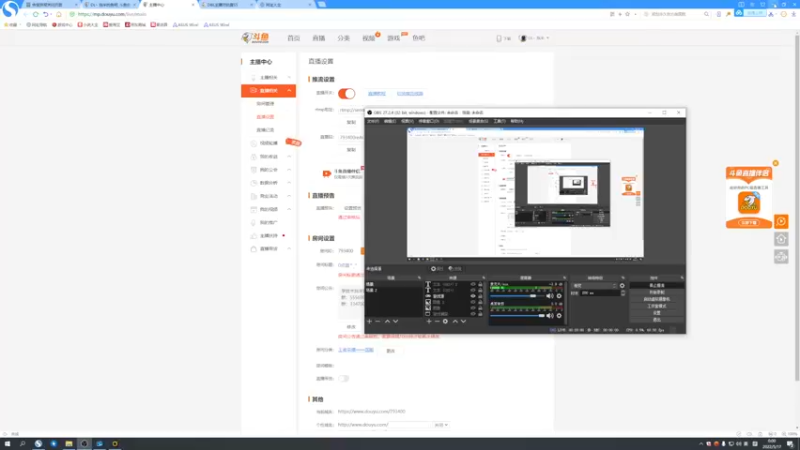Viewport: 800px width, 450px height.
Task: Toggle the gray switch below room category row
Action: tap(343, 379)
